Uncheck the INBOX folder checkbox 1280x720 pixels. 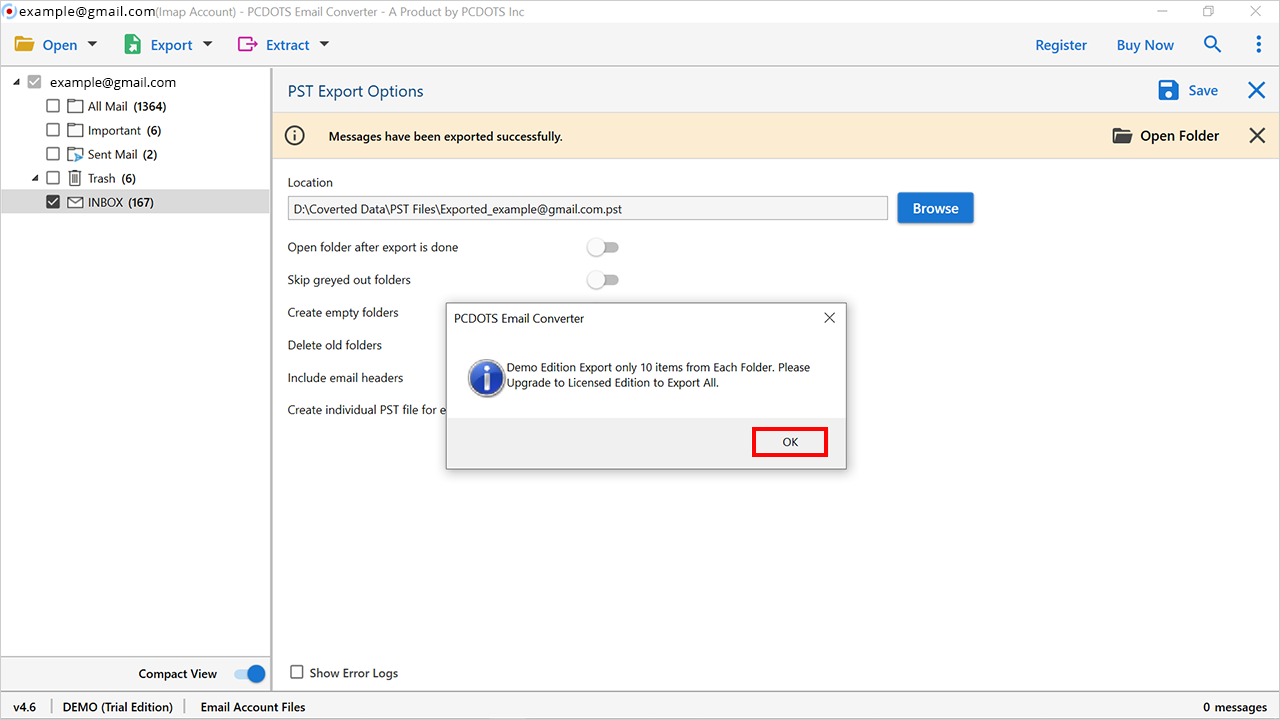pos(53,202)
